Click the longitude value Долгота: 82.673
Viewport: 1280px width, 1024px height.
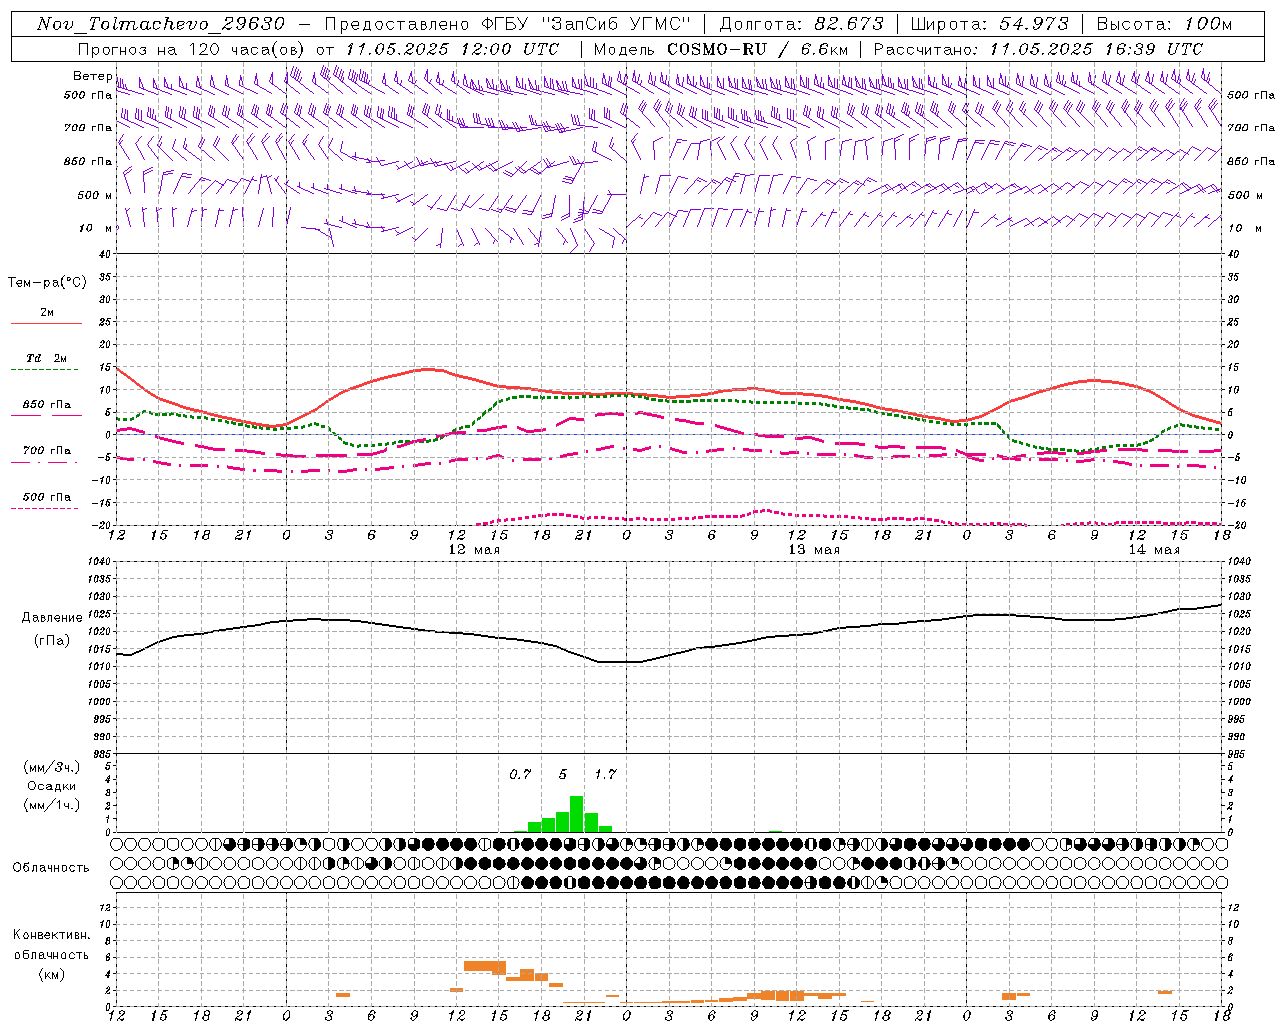click(x=801, y=24)
